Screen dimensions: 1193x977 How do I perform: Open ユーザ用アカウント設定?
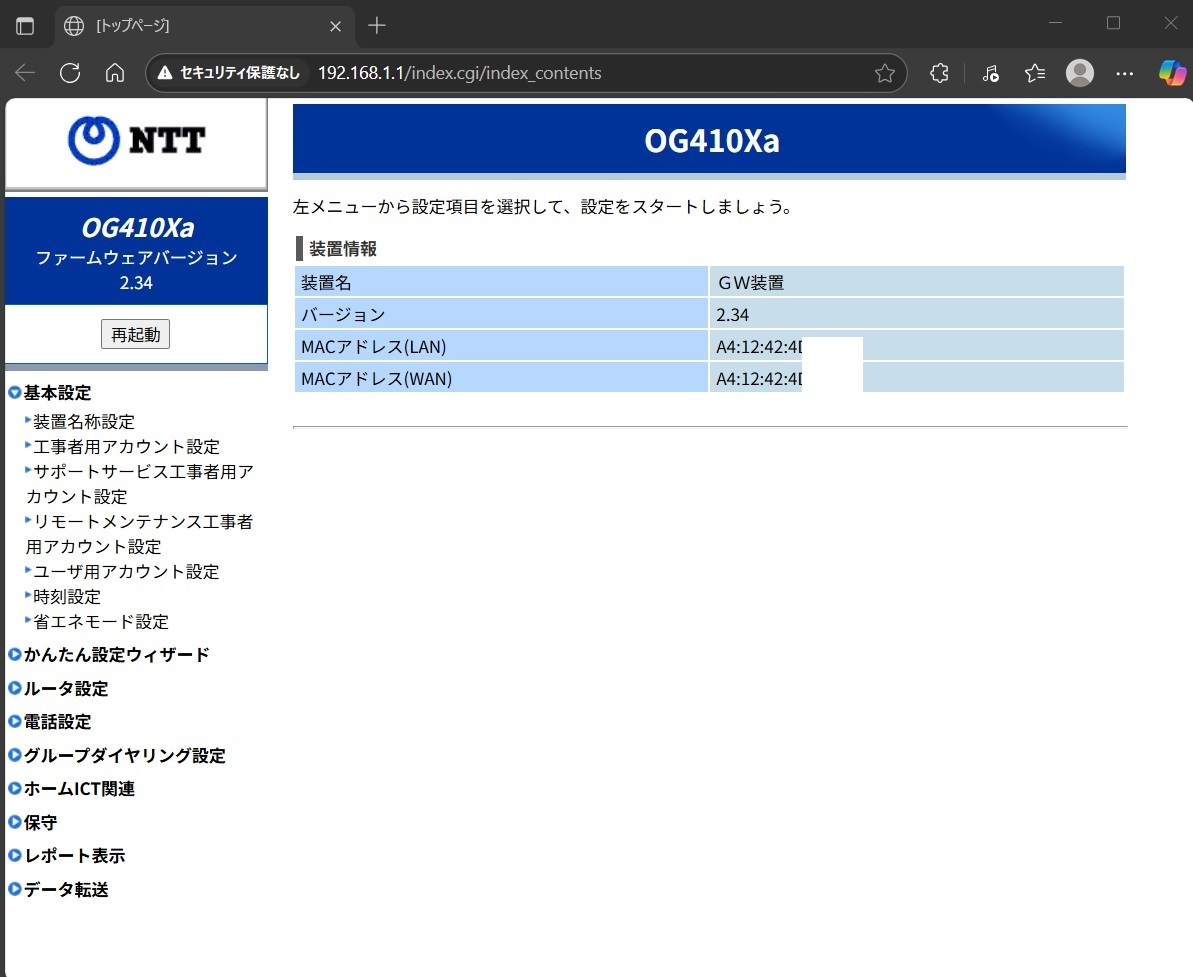coord(126,571)
